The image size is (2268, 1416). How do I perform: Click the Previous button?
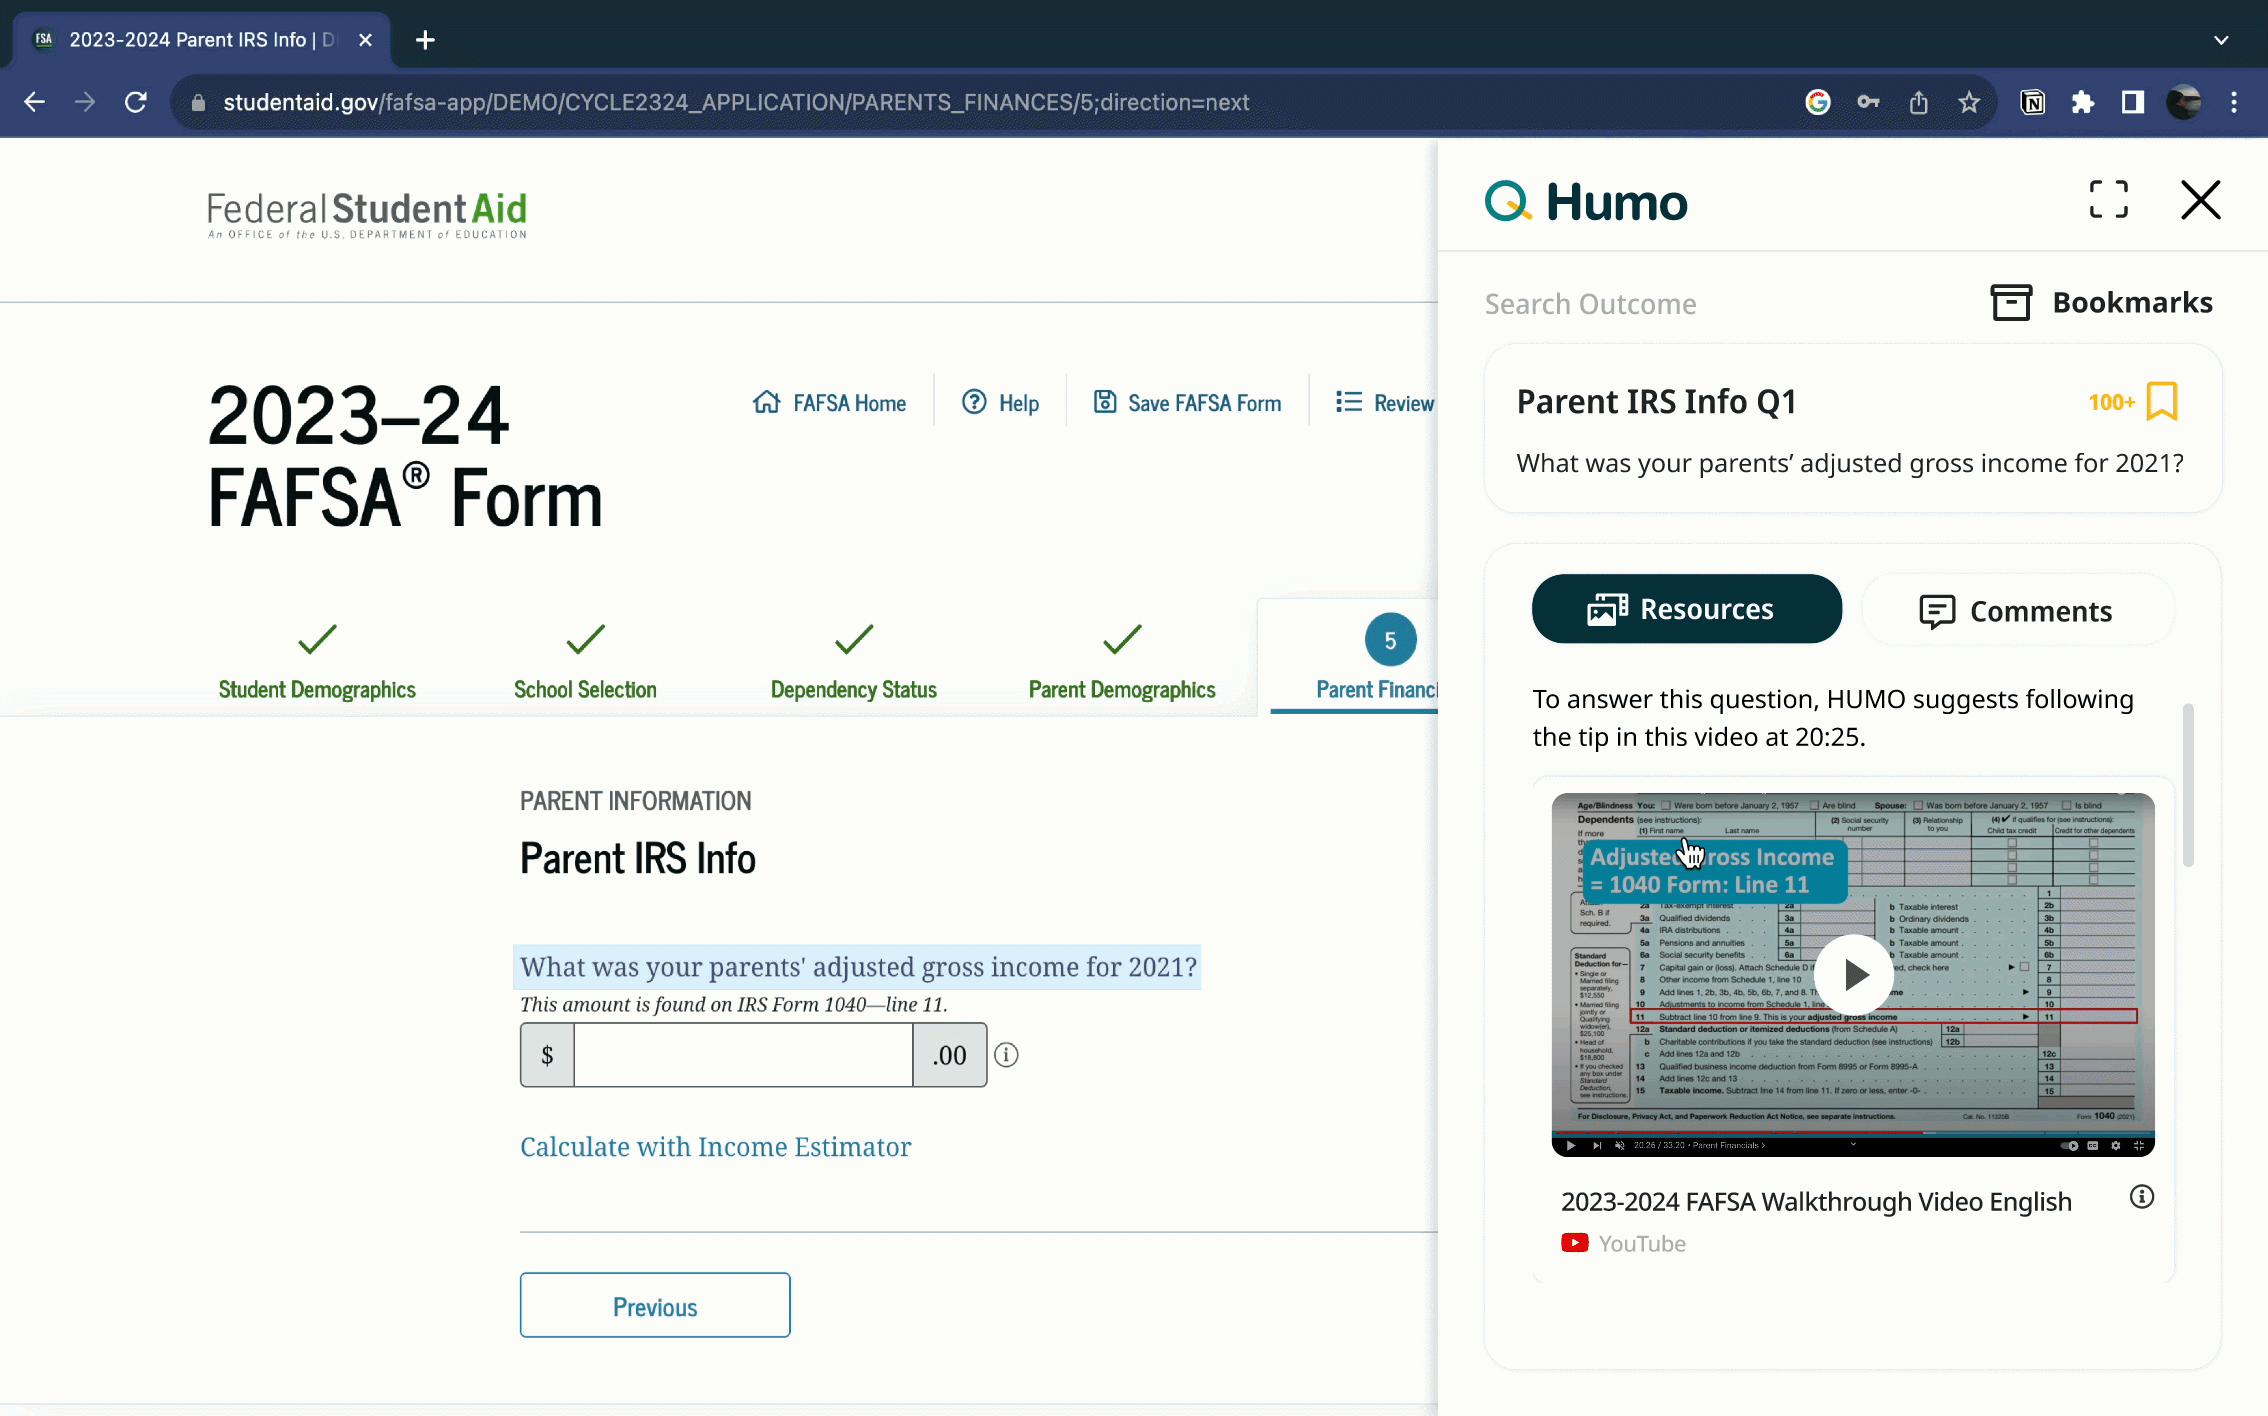click(655, 1305)
